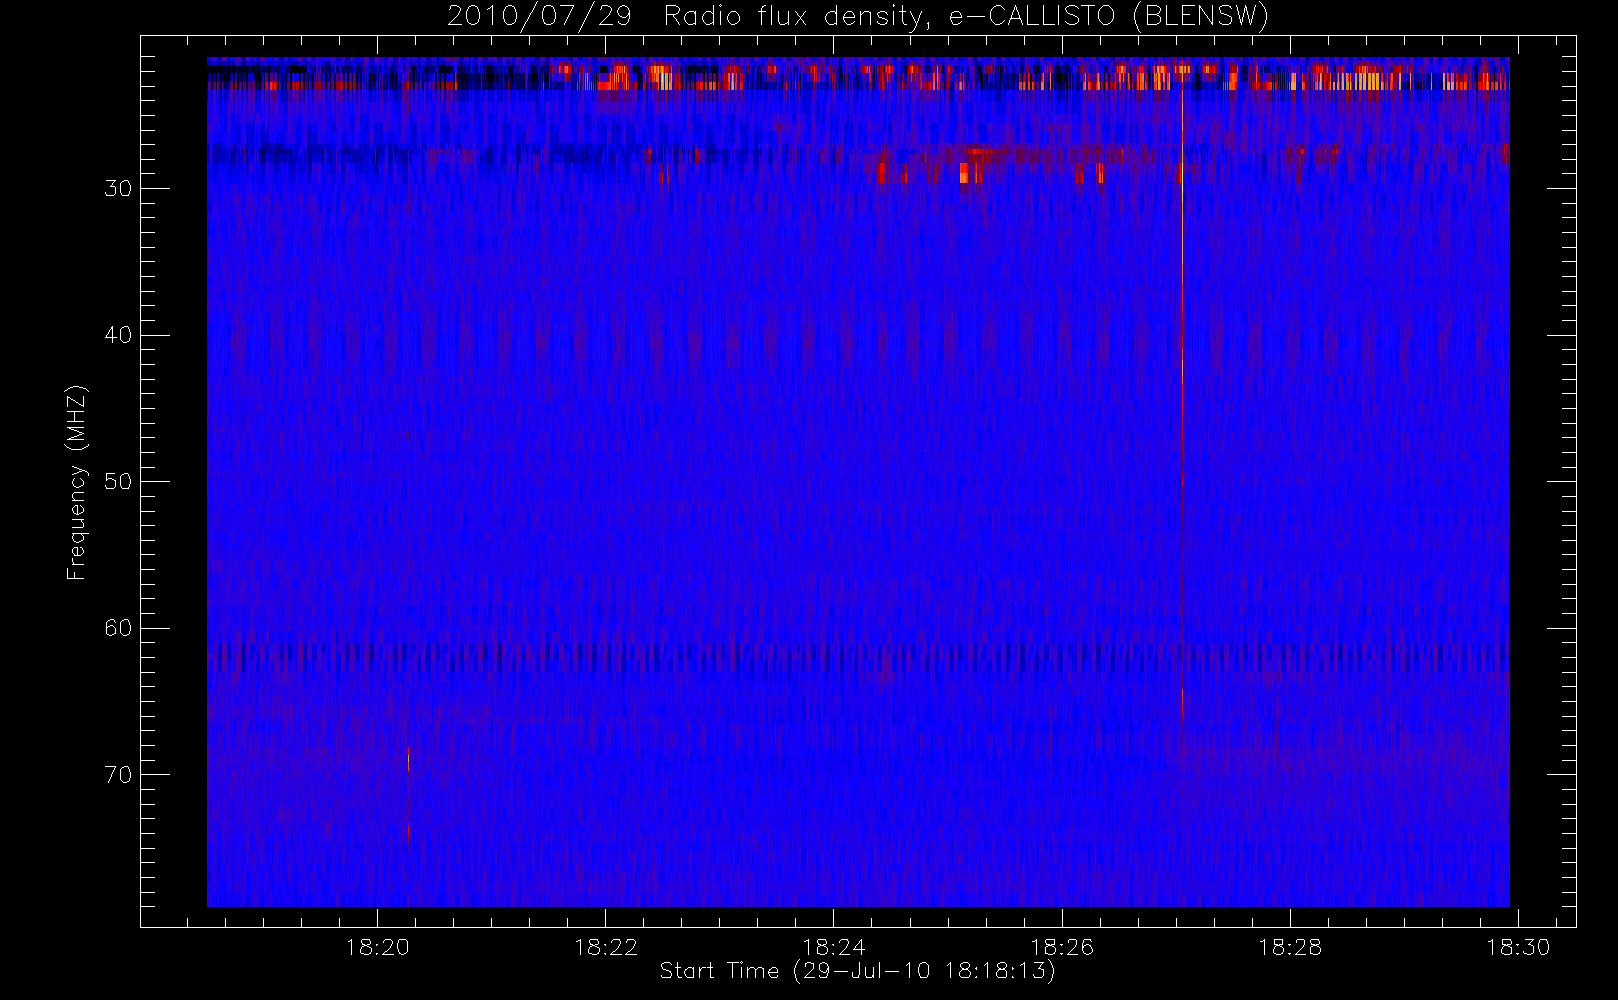Click the 18:30 time tick label

pos(1517,947)
